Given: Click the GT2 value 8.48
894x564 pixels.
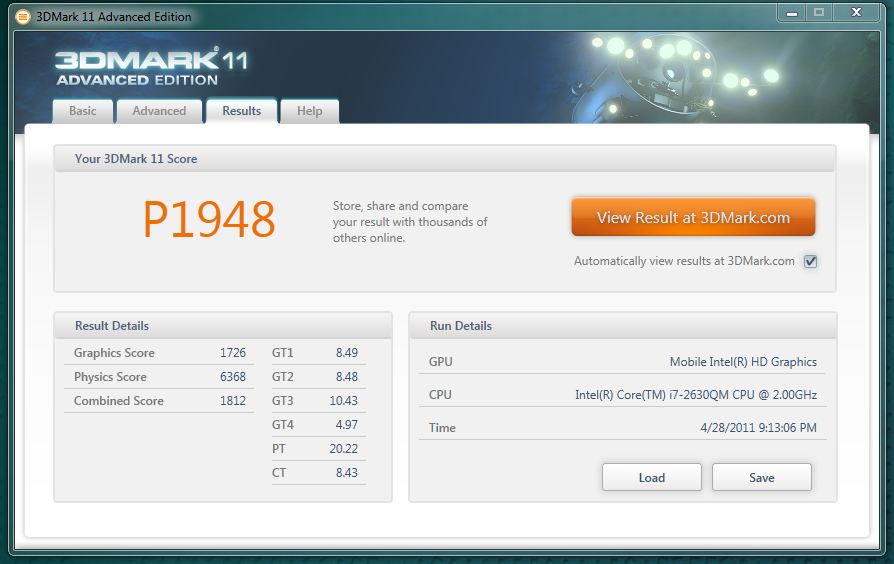Looking at the screenshot, I should 347,377.
